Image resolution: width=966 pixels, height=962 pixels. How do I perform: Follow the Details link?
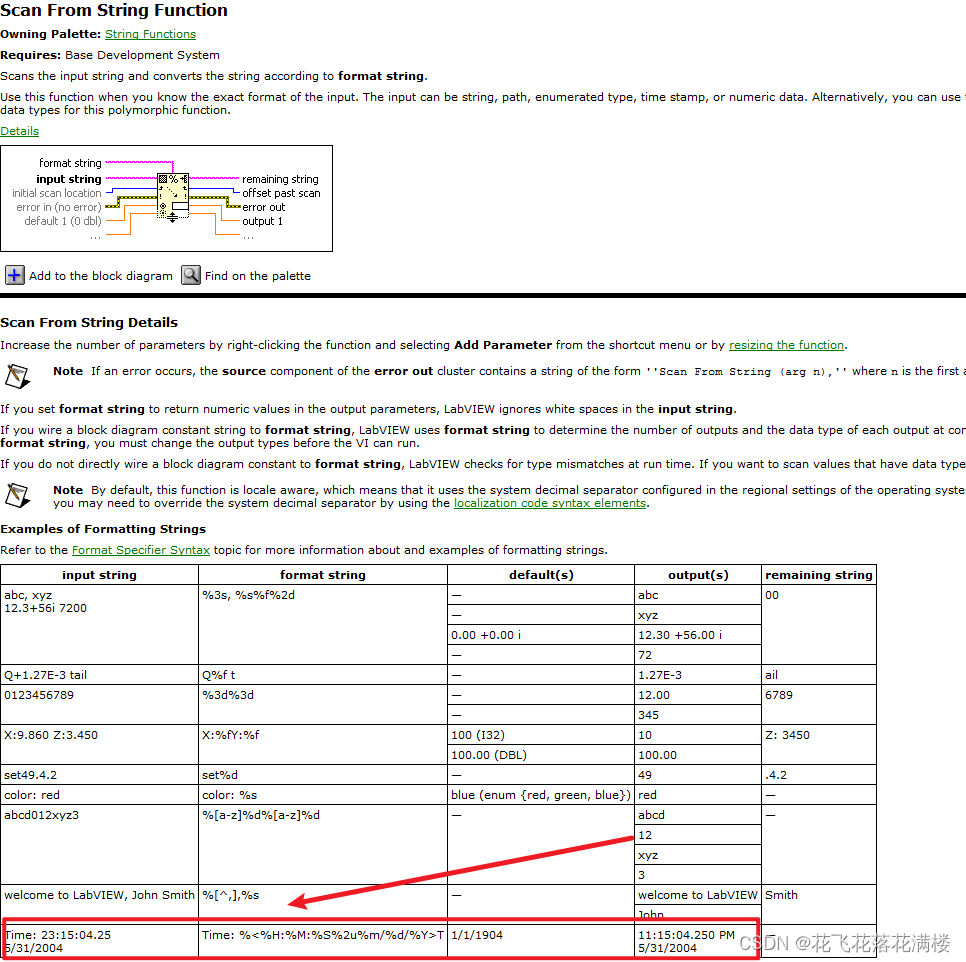tap(20, 131)
